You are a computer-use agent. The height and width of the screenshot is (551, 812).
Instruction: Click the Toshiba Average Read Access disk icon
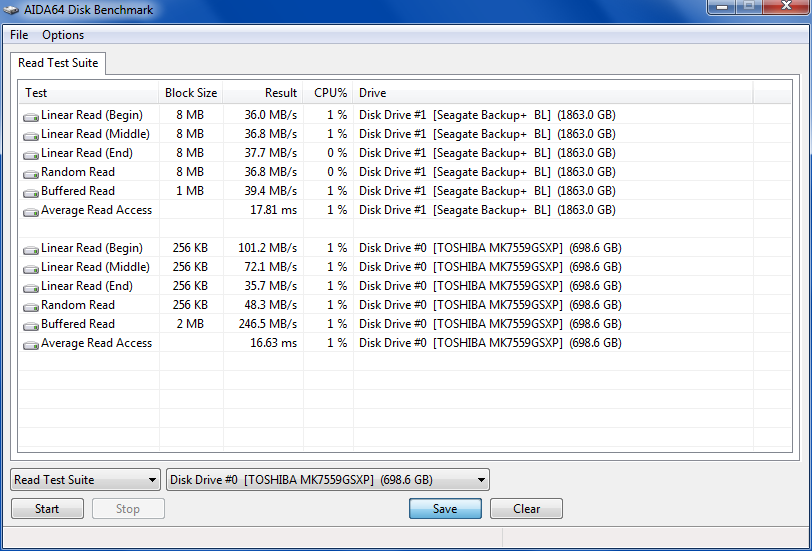coord(31,344)
